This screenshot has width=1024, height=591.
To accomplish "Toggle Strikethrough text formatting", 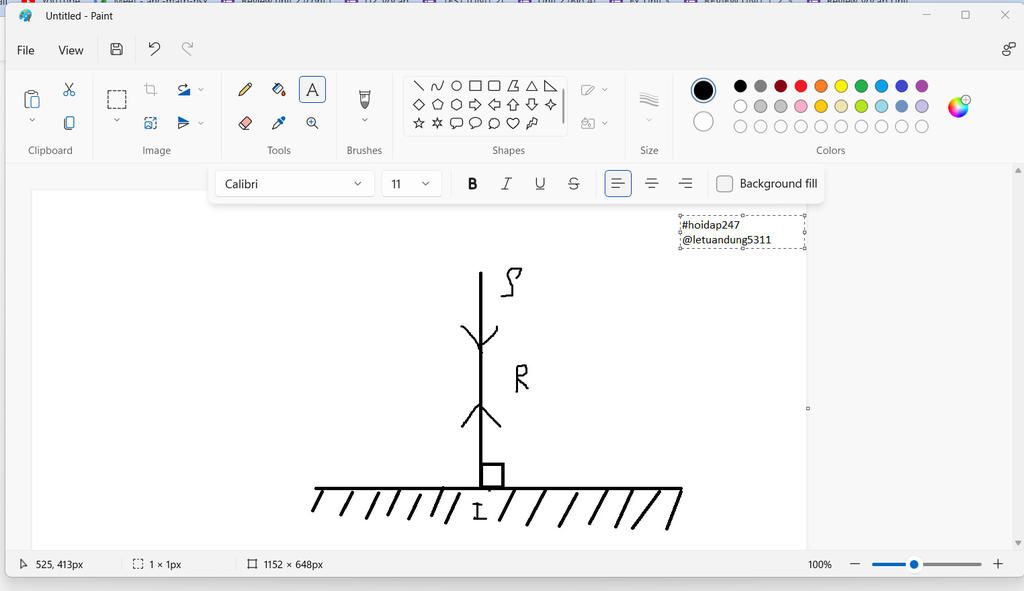I will 573,184.
